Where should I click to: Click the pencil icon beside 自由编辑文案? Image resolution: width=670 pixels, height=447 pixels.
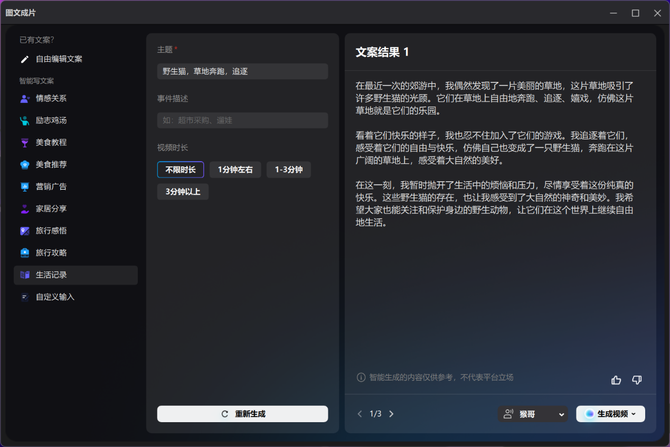click(25, 59)
